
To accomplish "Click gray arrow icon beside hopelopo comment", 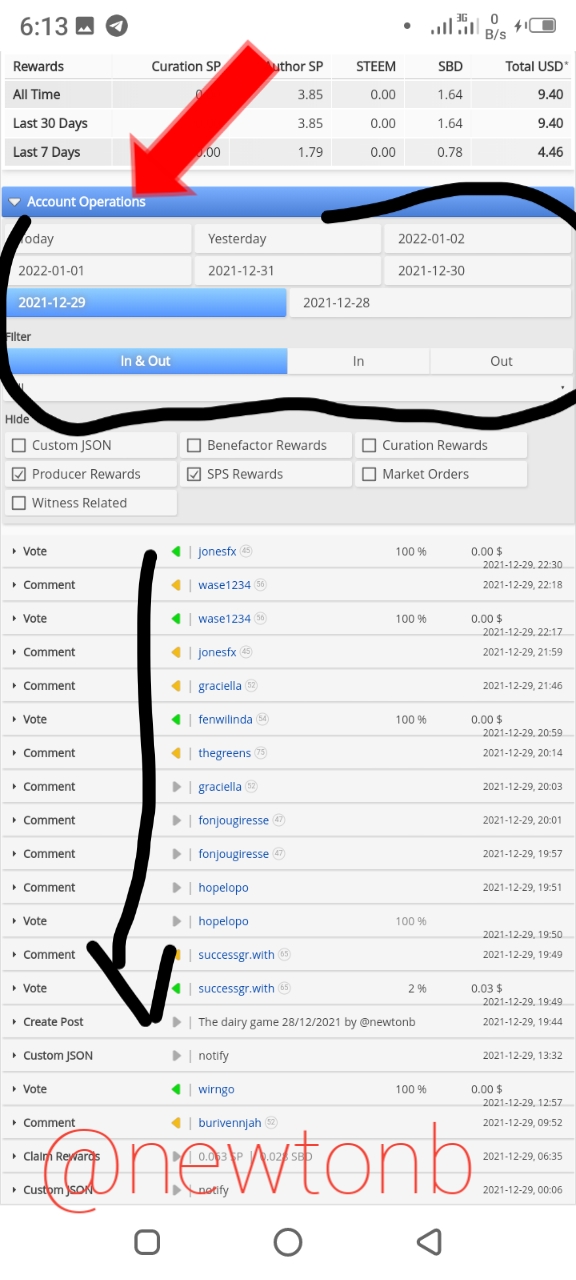I will [x=176, y=887].
